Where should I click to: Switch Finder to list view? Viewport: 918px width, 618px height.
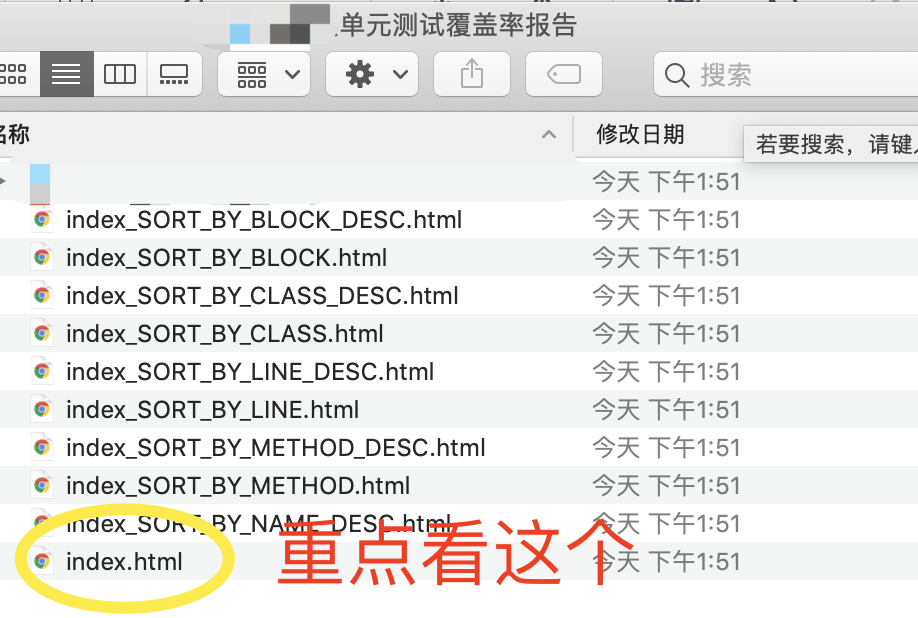66,73
